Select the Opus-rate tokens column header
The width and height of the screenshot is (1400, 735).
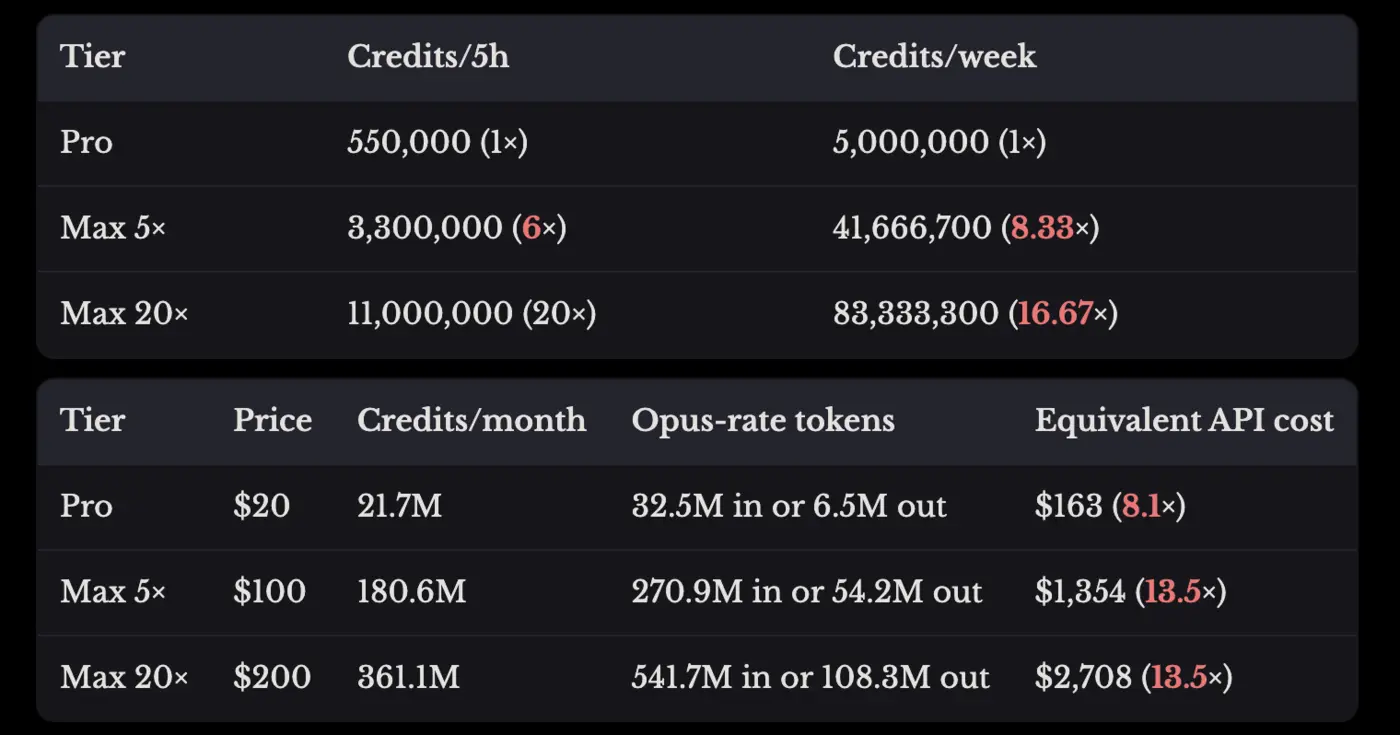tap(762, 420)
